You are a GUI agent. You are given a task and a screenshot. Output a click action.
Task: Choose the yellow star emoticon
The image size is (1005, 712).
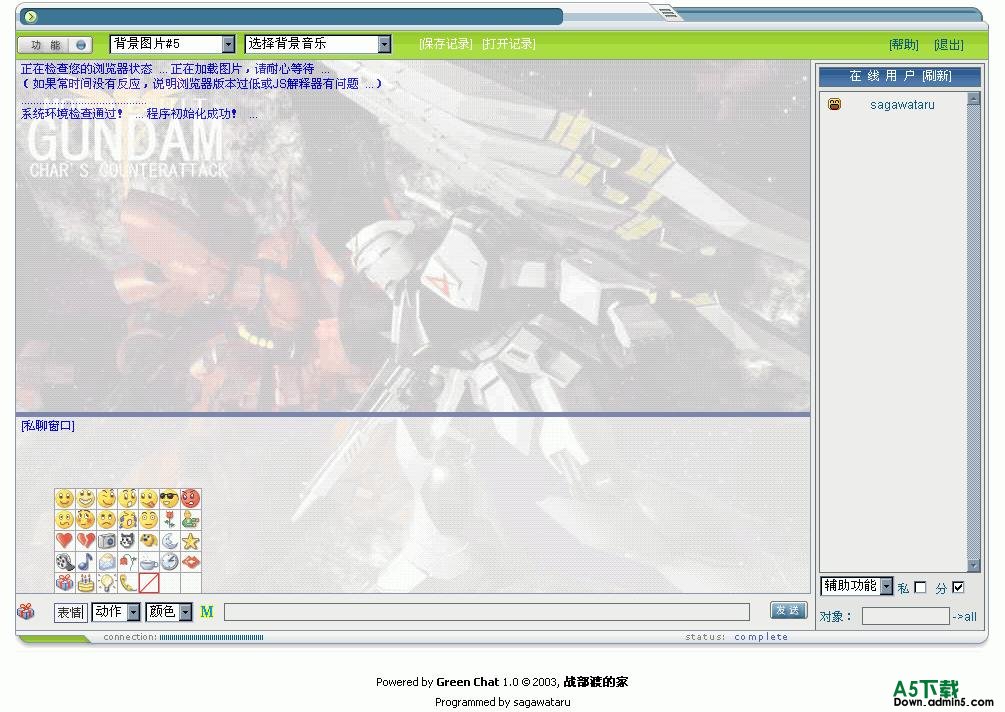coord(190,541)
